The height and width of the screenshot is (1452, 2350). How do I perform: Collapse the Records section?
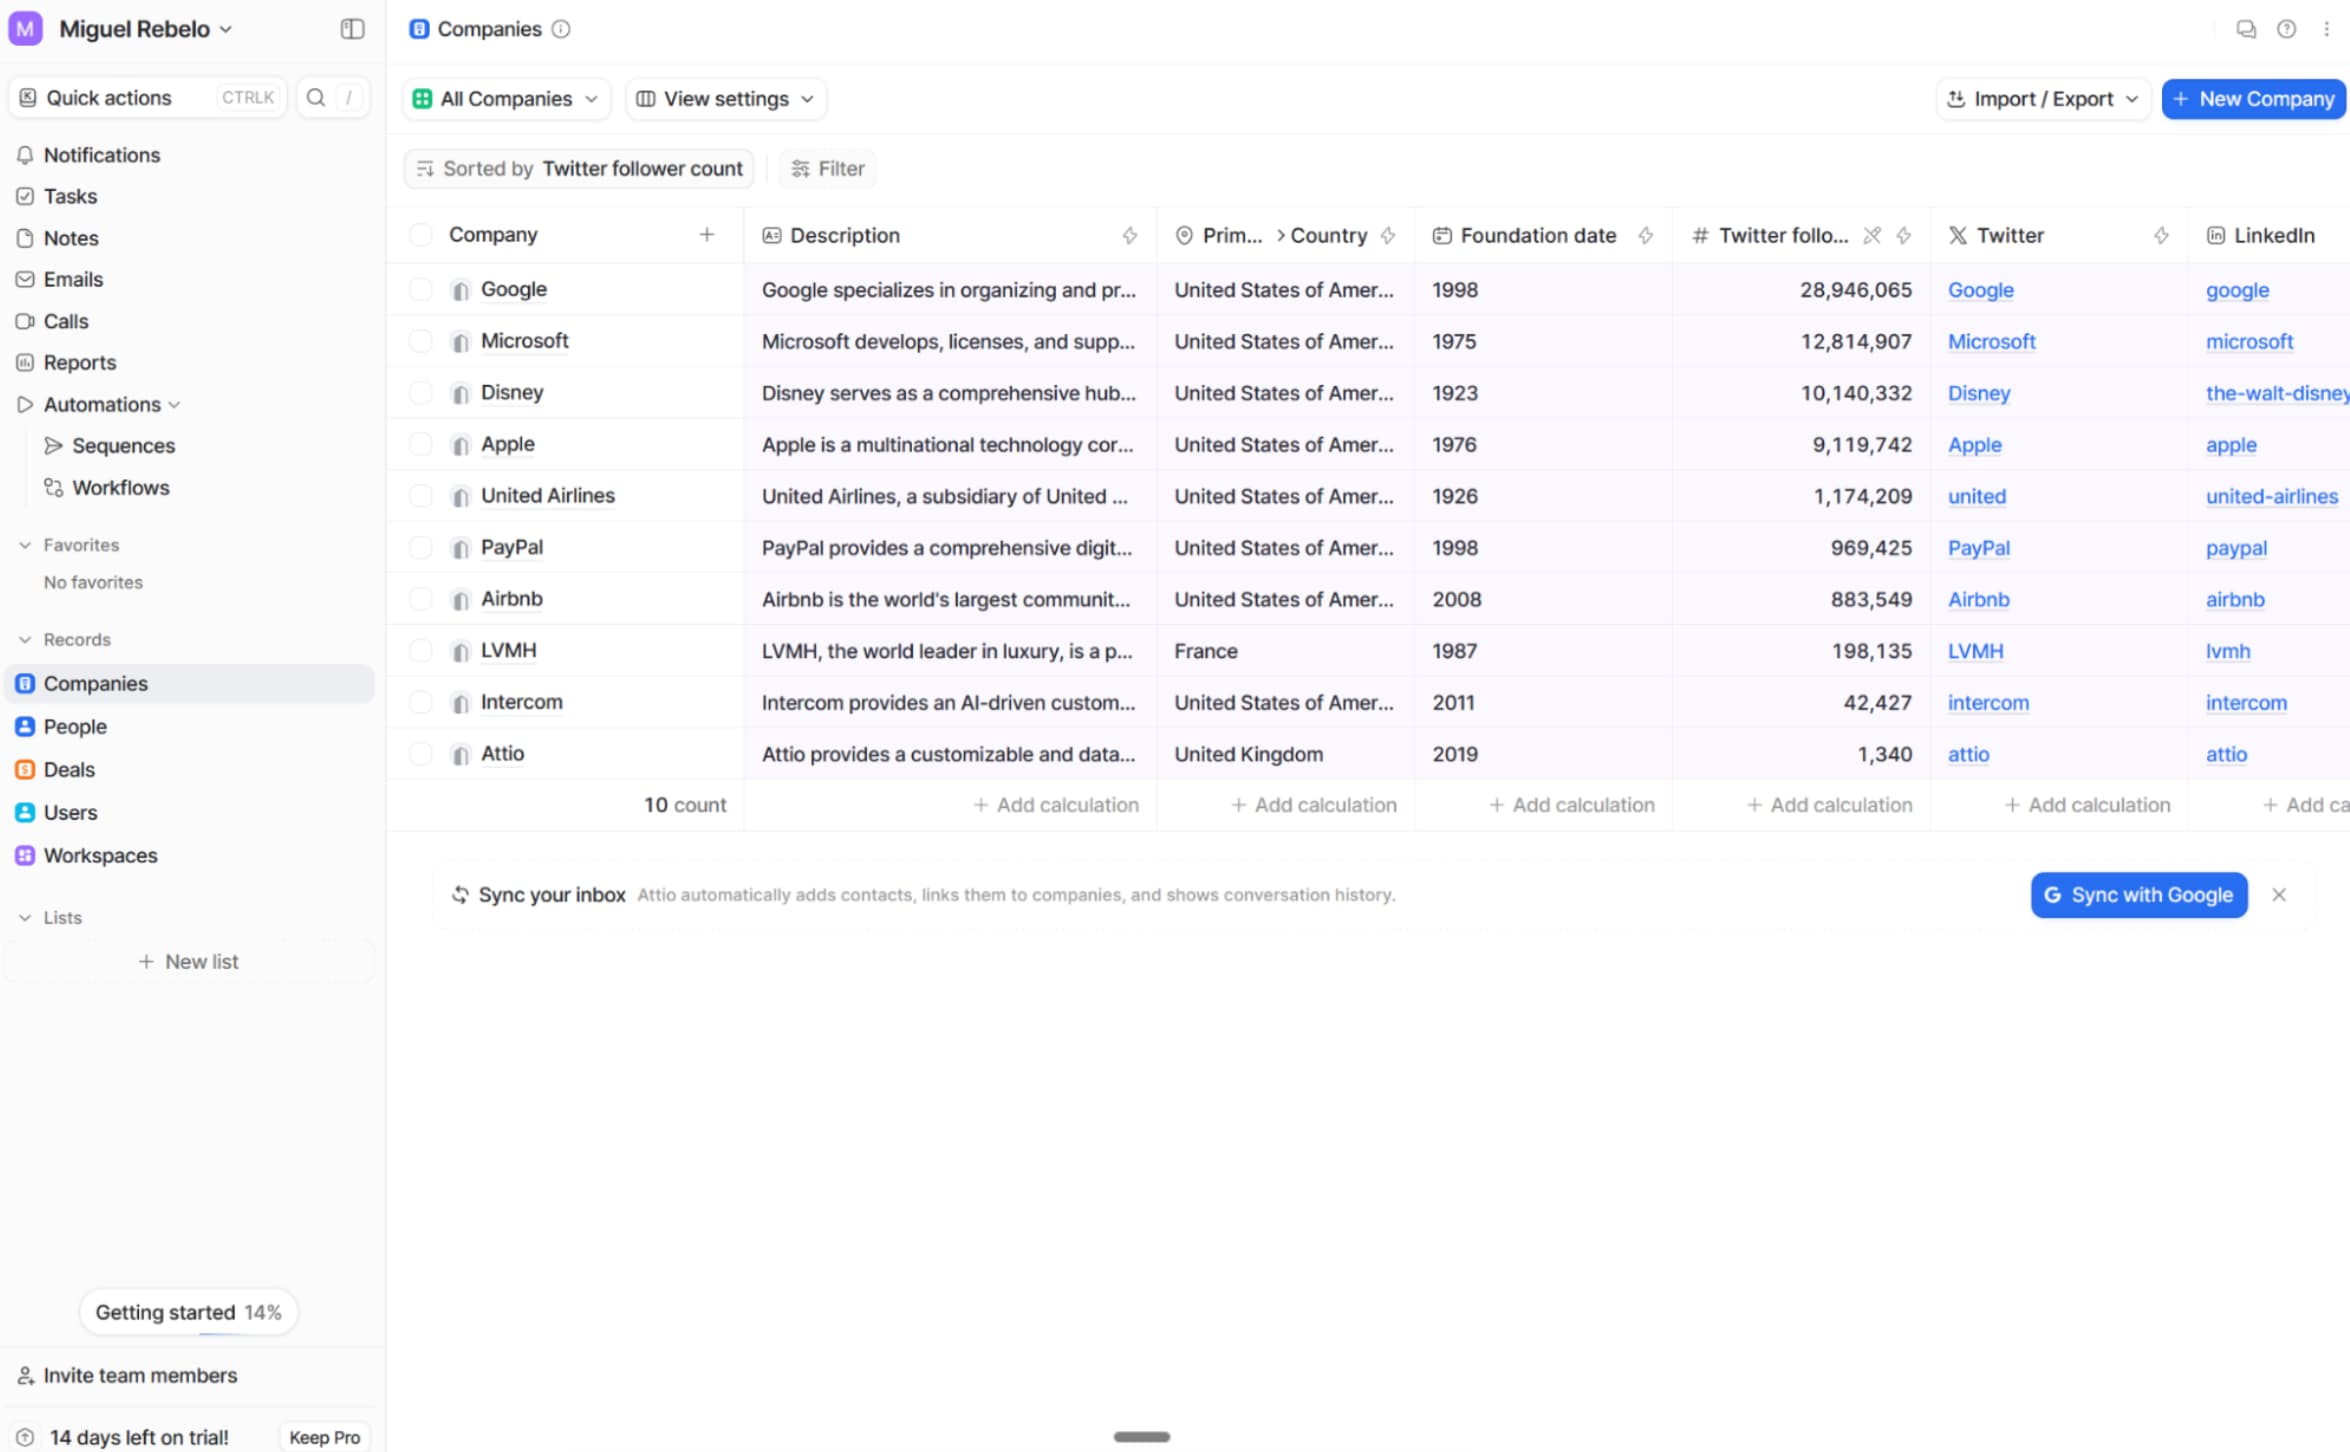pos(25,640)
